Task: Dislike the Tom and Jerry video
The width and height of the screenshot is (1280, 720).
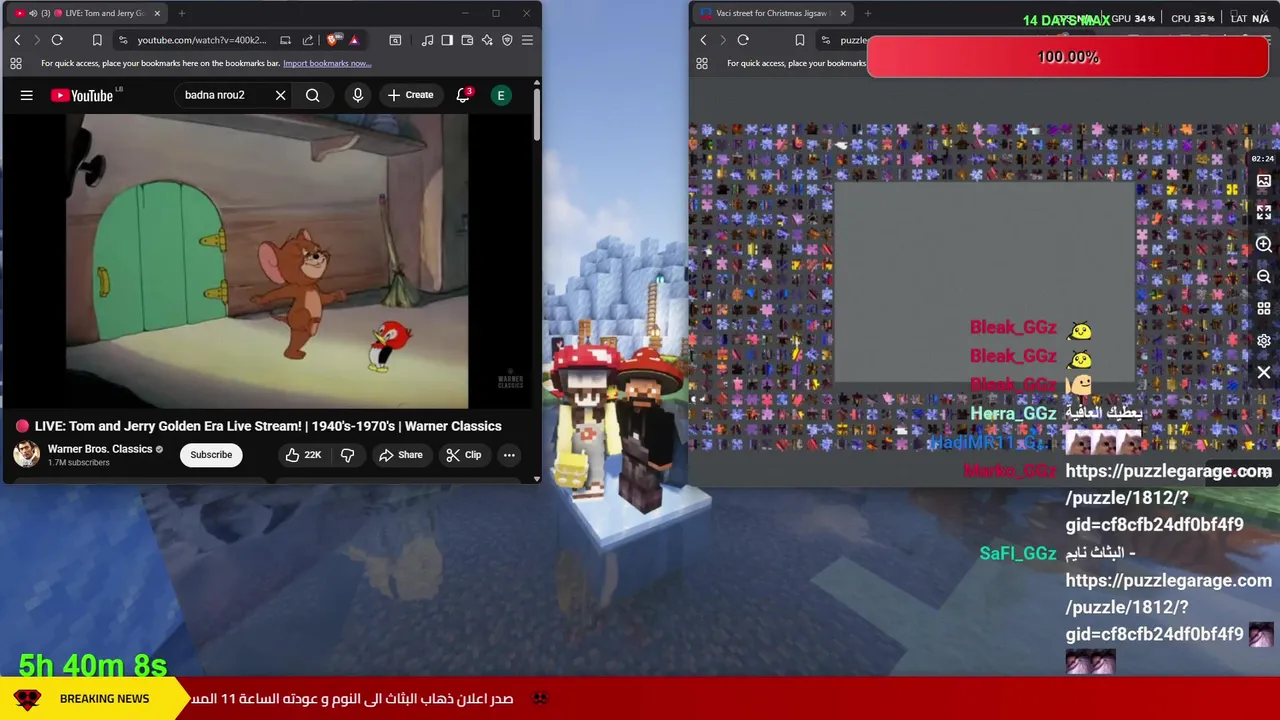Action: pos(348,455)
